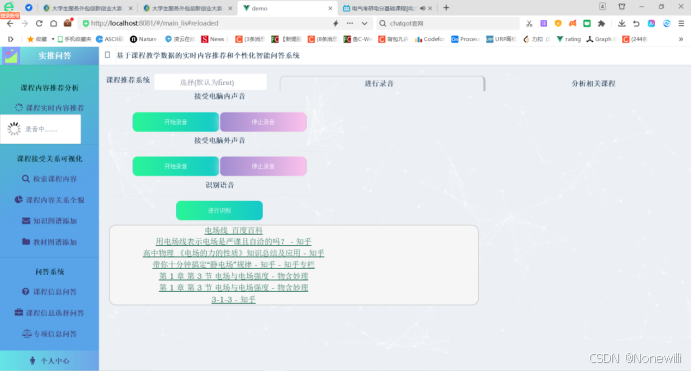Image resolution: width=692 pixels, height=372 pixels.
Task: Select the 分析相关课程 tab
Action: 593,83
